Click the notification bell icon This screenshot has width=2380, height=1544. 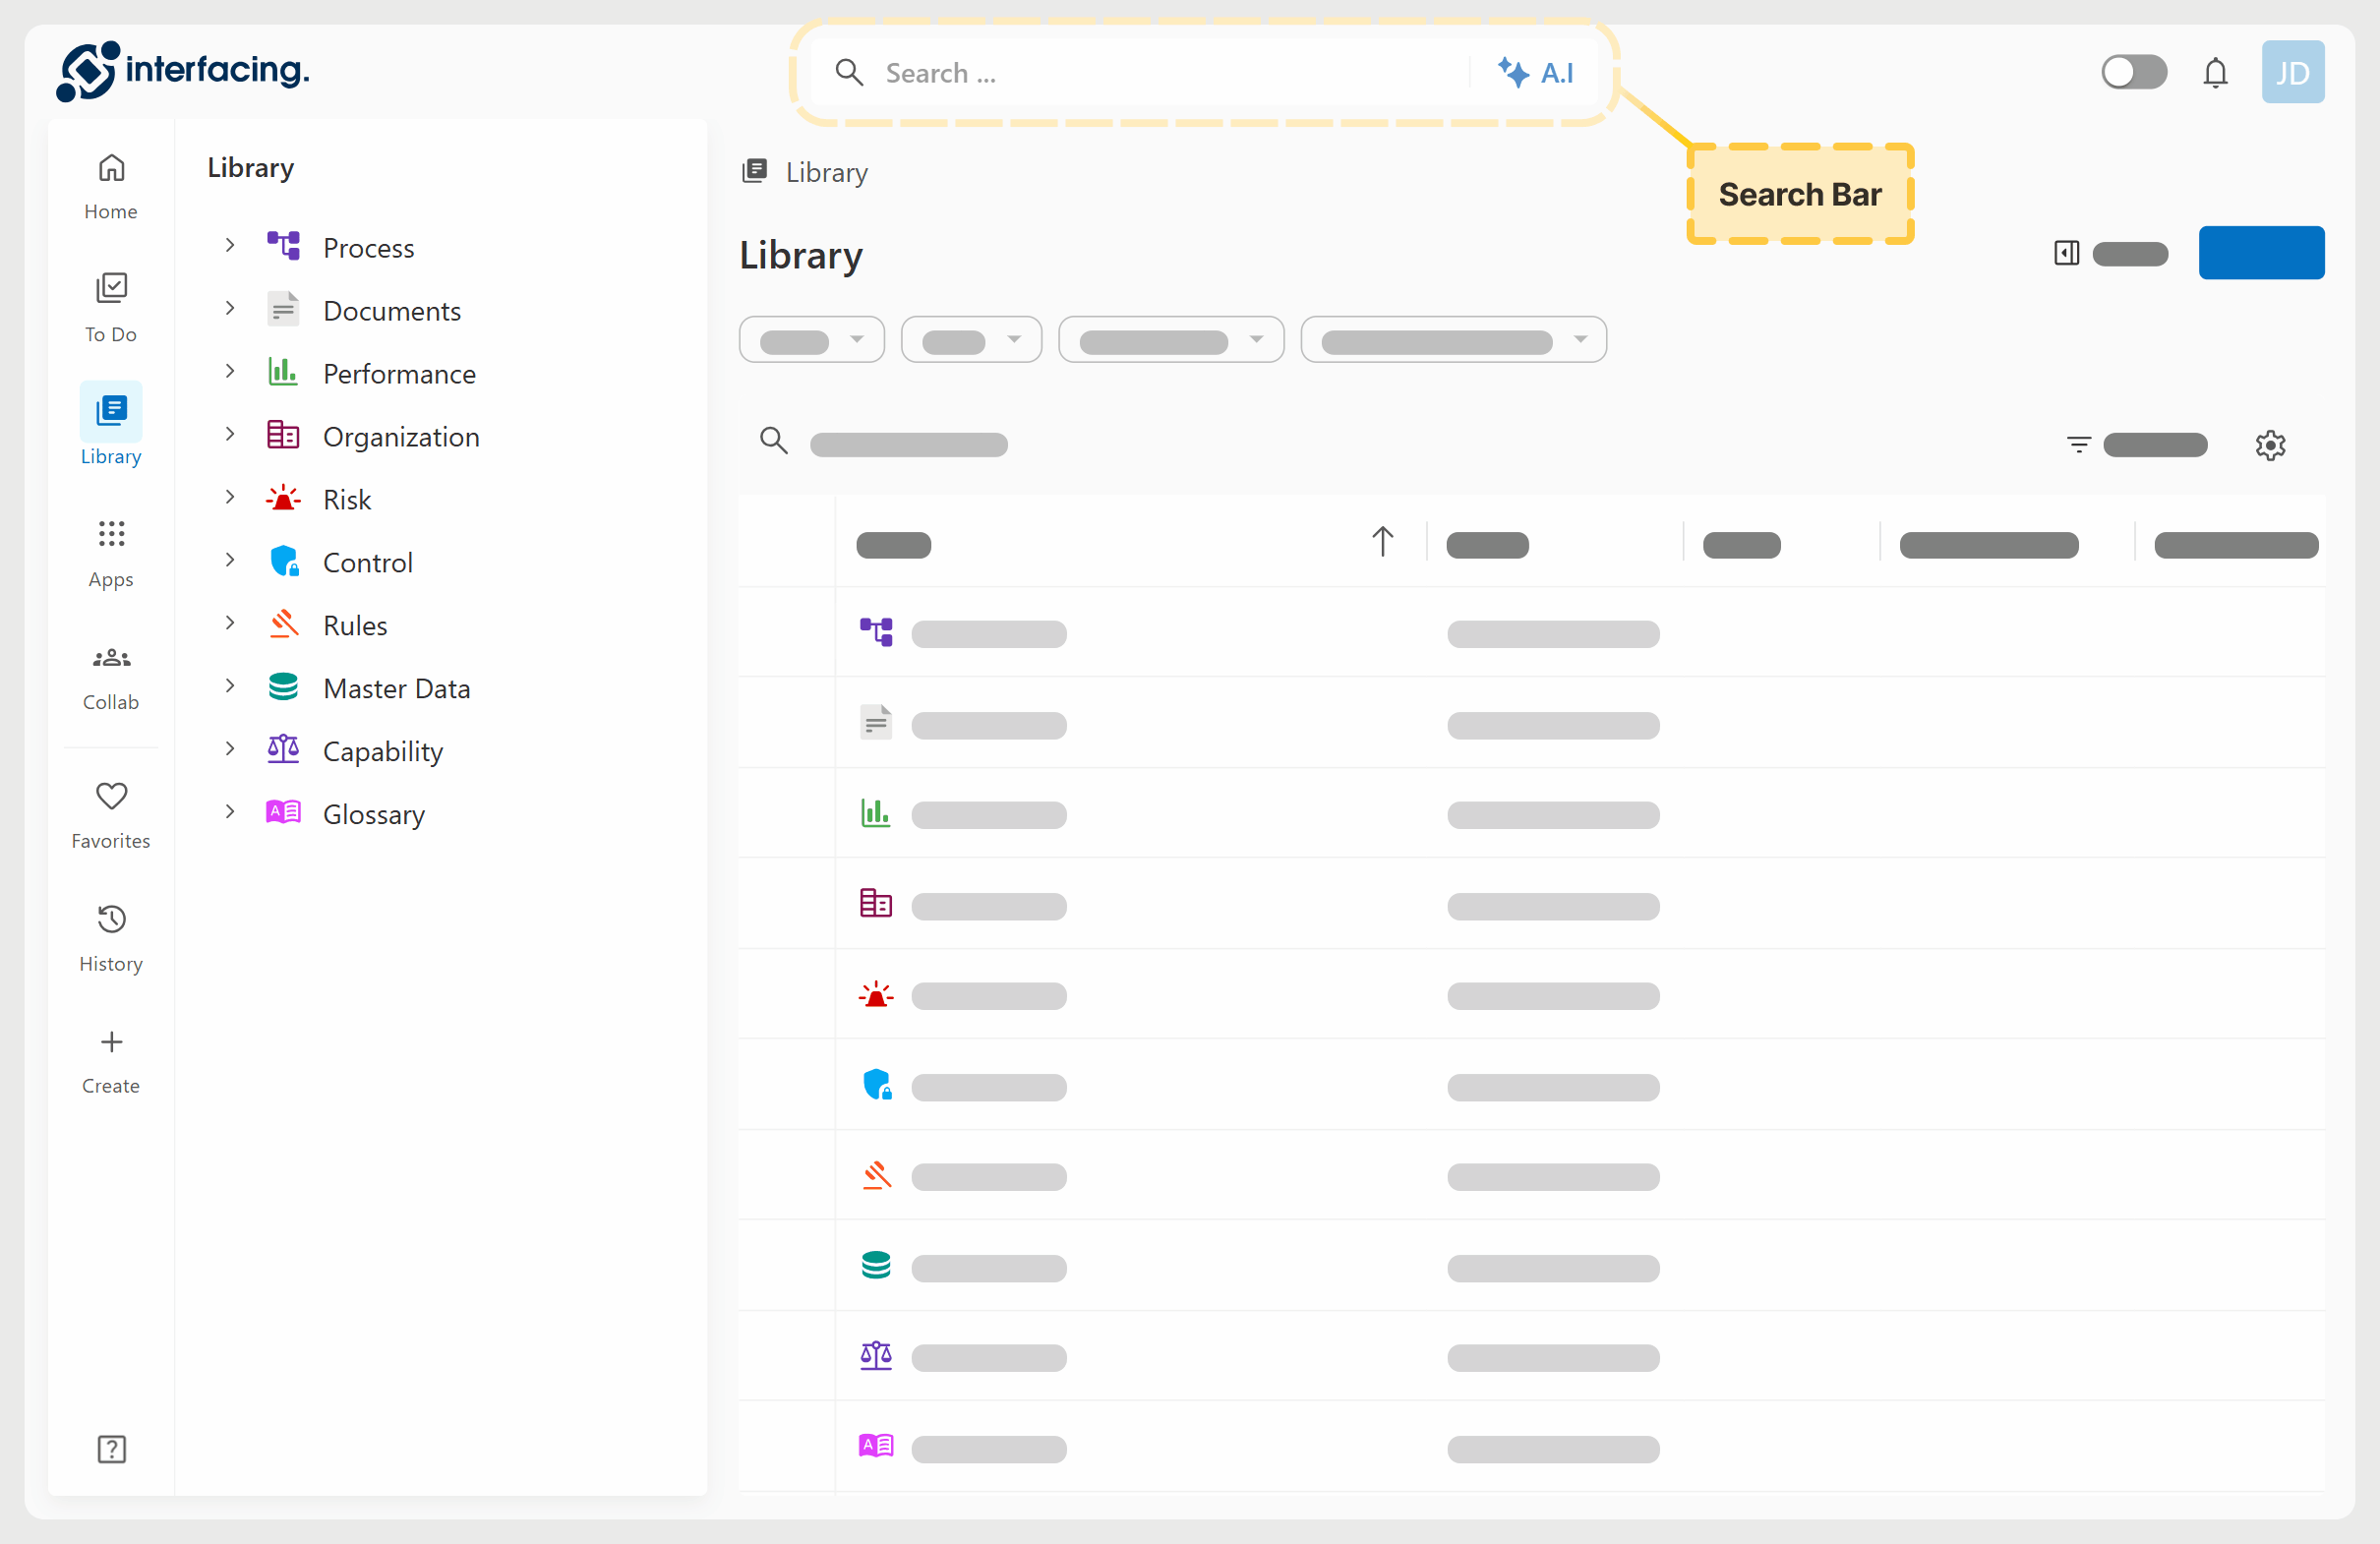pyautogui.click(x=2215, y=73)
